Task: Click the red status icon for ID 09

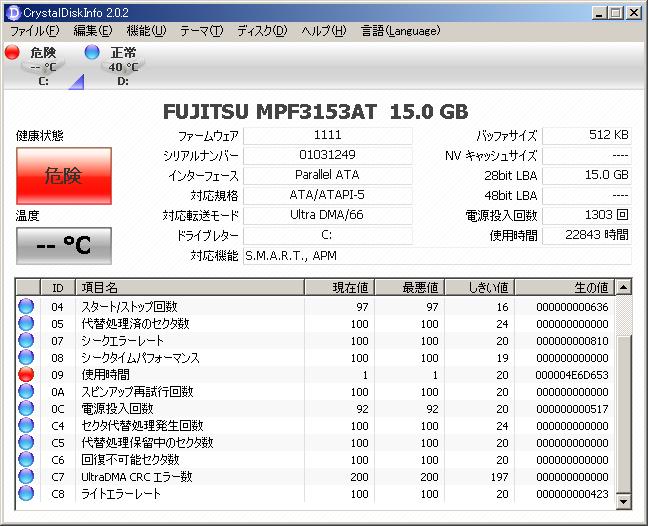Action: [26, 374]
